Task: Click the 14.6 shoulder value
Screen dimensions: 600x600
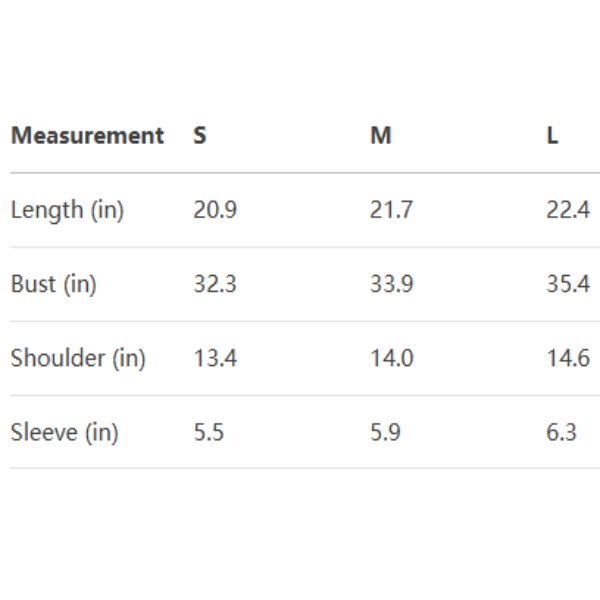Action: (x=568, y=358)
